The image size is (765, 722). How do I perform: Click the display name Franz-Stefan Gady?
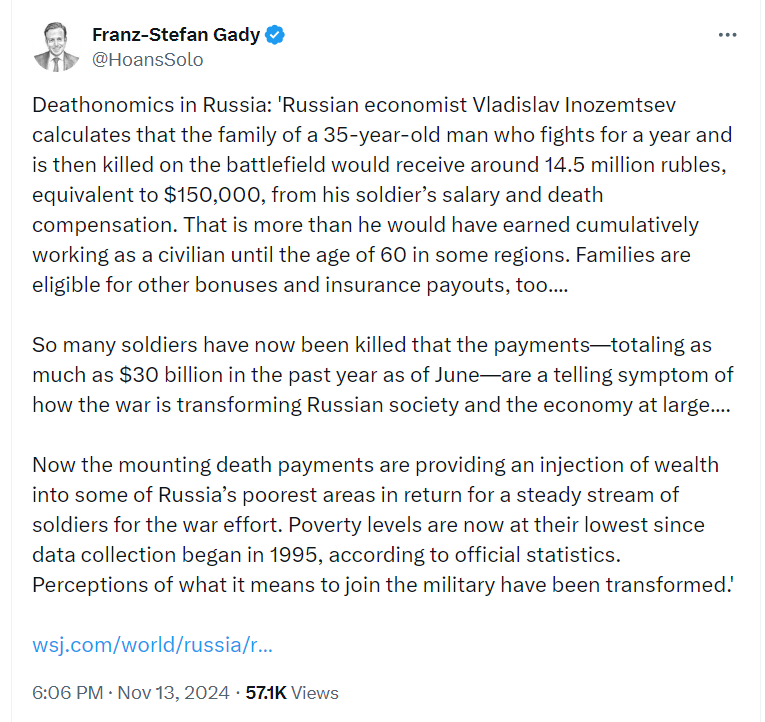pos(176,35)
